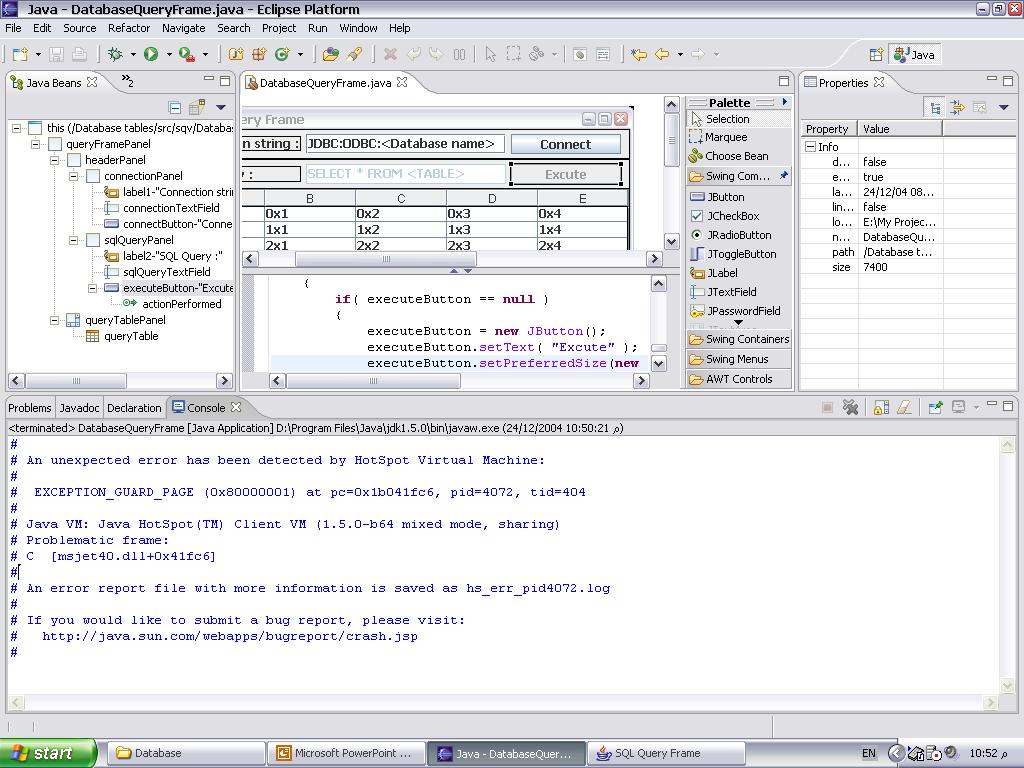Open the Run button dropdown arrow
The height and width of the screenshot is (768, 1024).
[168, 54]
